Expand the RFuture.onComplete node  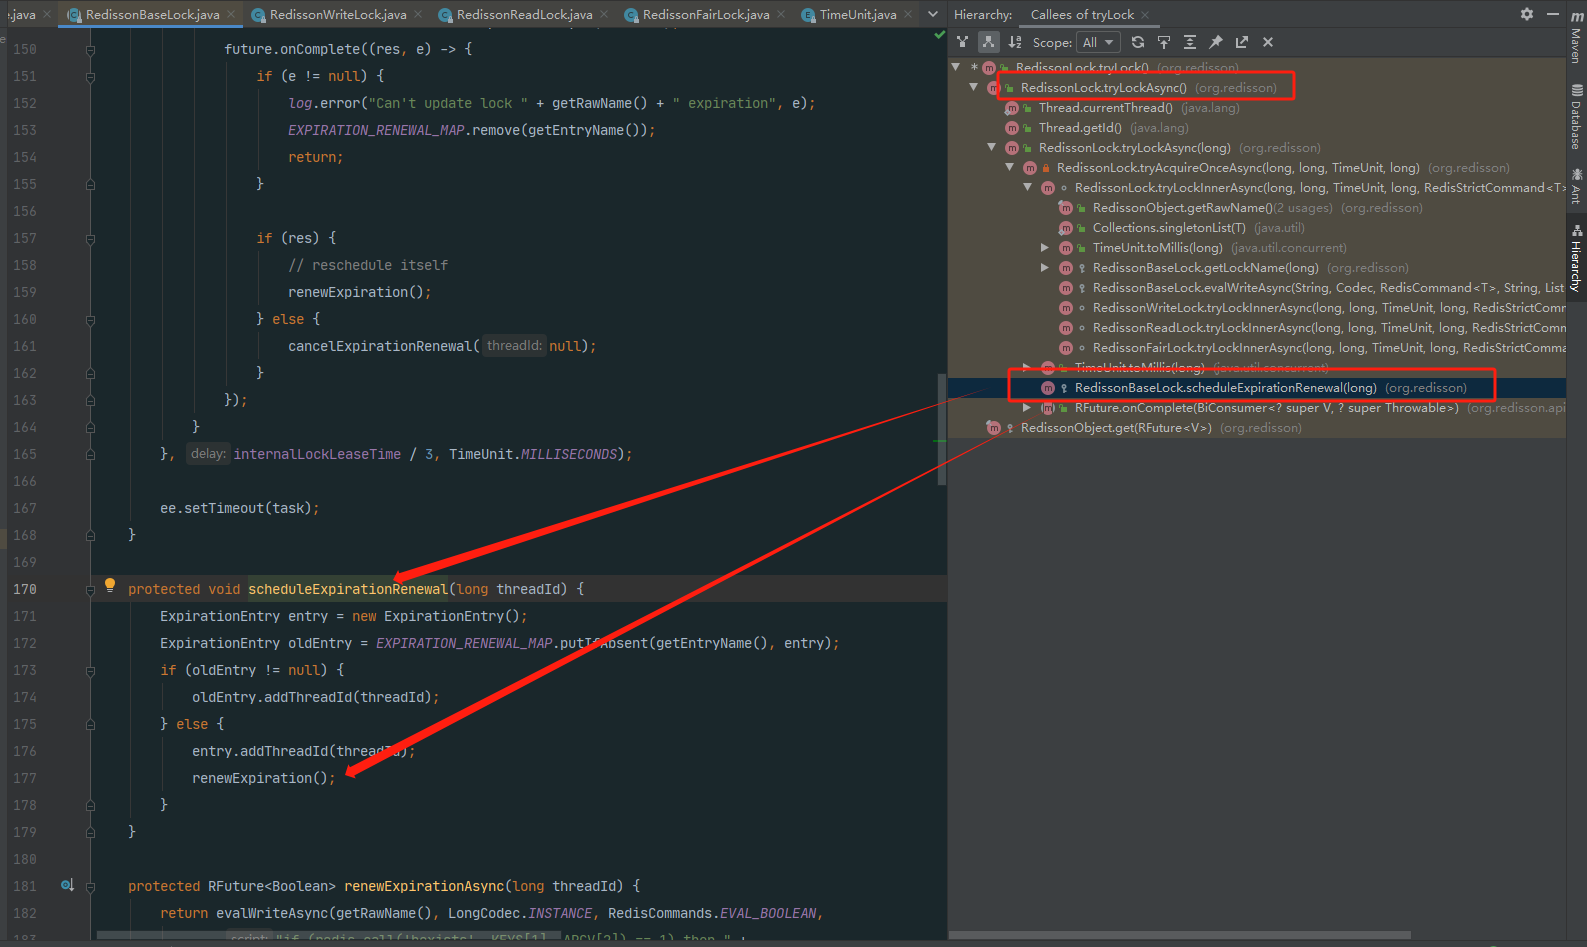click(1027, 407)
